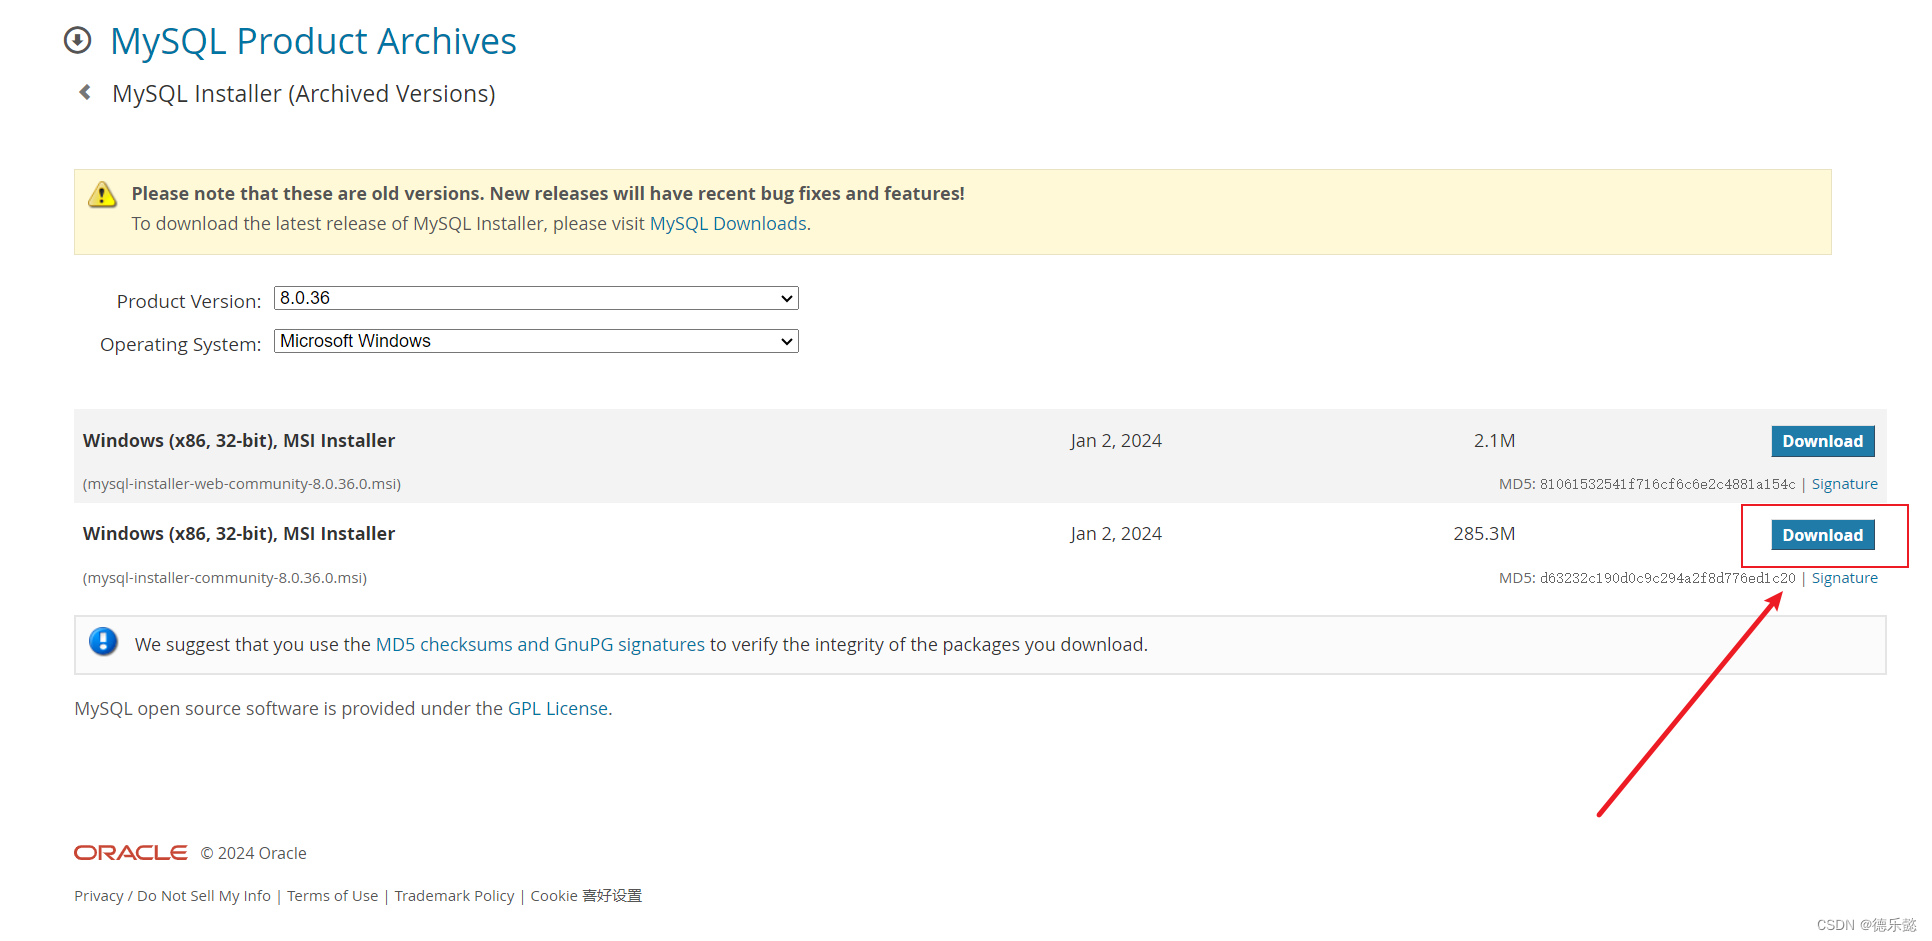Click the bold old-versions warning text

point(548,194)
